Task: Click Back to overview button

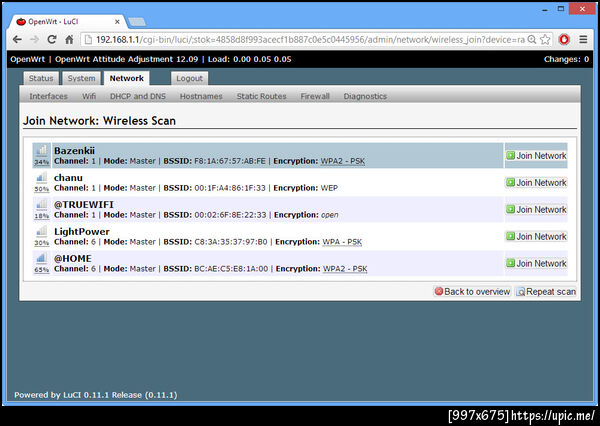Action: (x=472, y=292)
